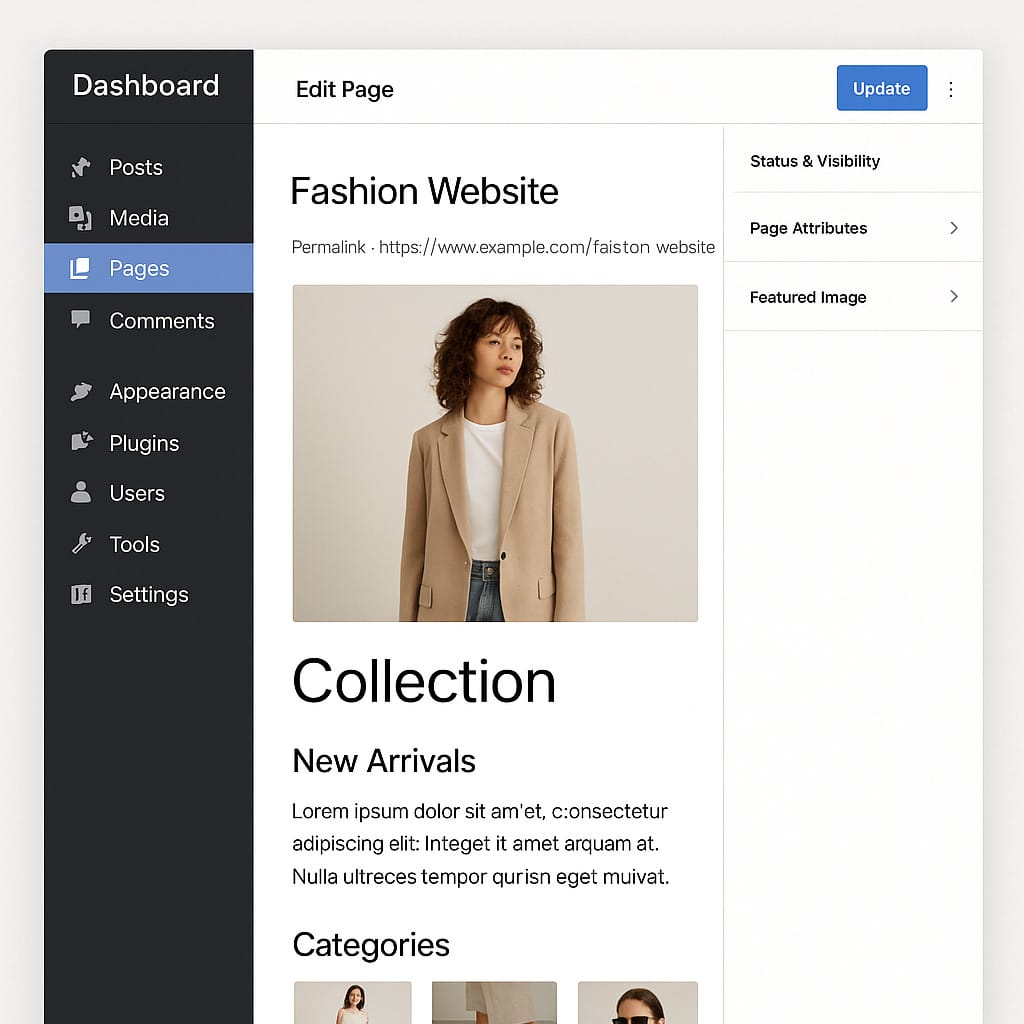Edit the Fashion Website page title
The height and width of the screenshot is (1024, 1024).
coord(424,191)
